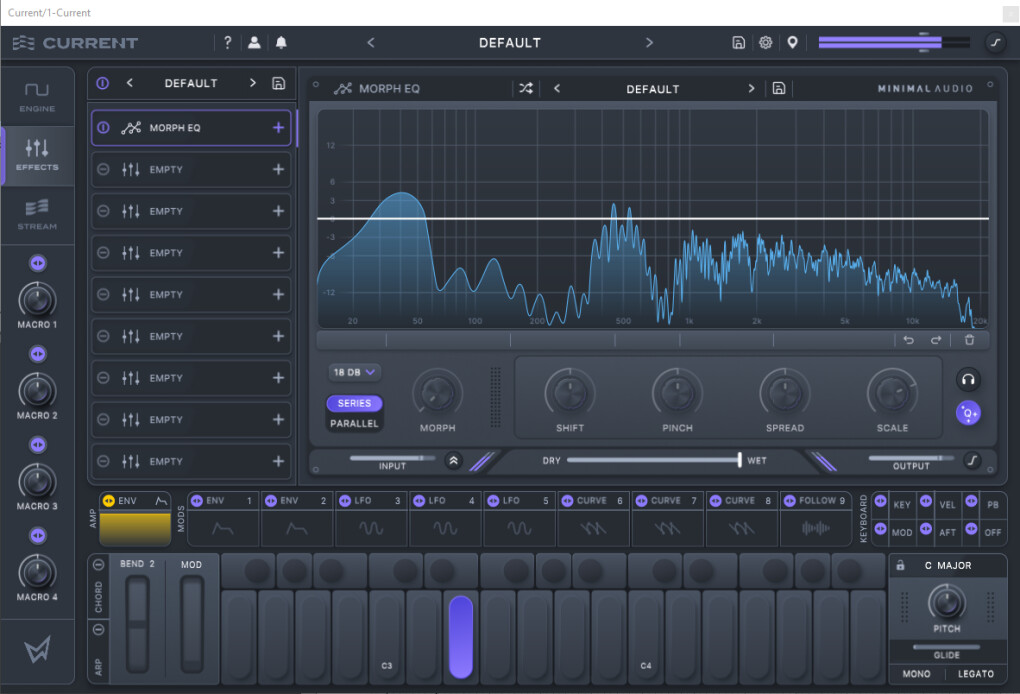Next effects chain preset arrow
1020x694 pixels.
coord(252,83)
